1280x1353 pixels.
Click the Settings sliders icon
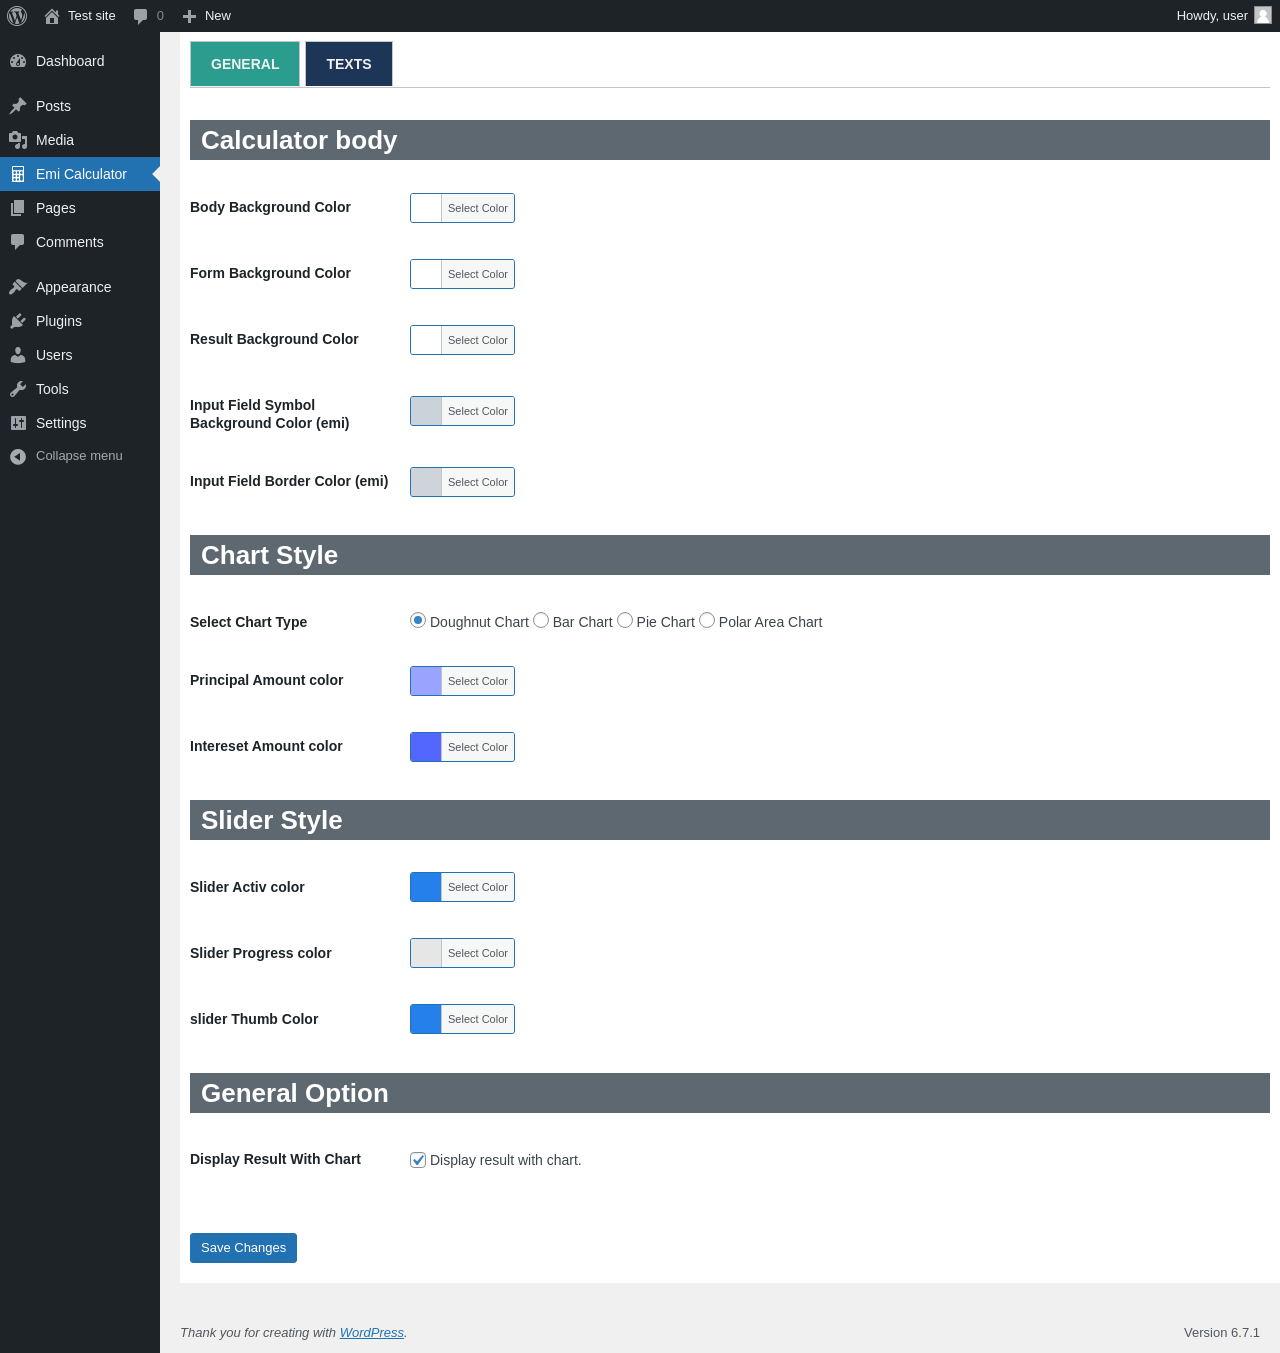coord(18,423)
